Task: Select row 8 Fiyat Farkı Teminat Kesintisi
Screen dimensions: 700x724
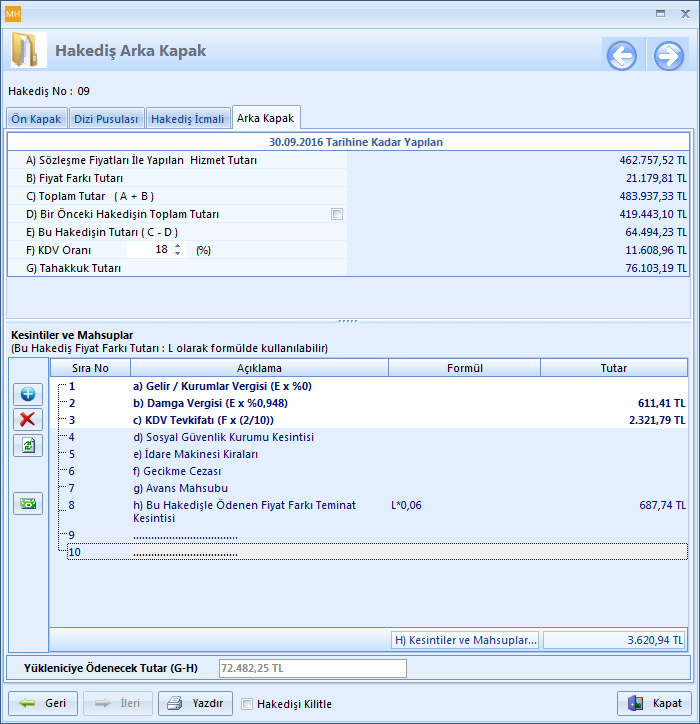Action: [x=244, y=506]
